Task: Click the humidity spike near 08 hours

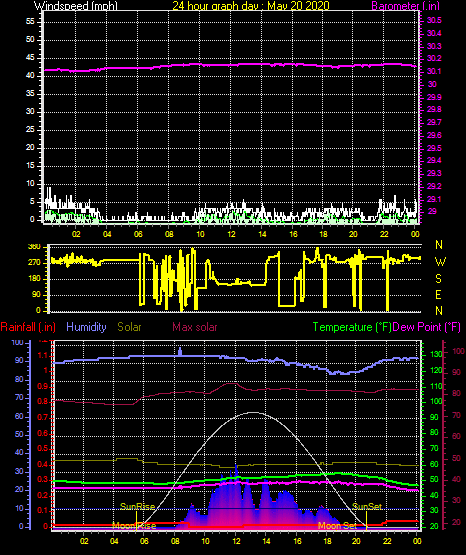Action: point(180,351)
